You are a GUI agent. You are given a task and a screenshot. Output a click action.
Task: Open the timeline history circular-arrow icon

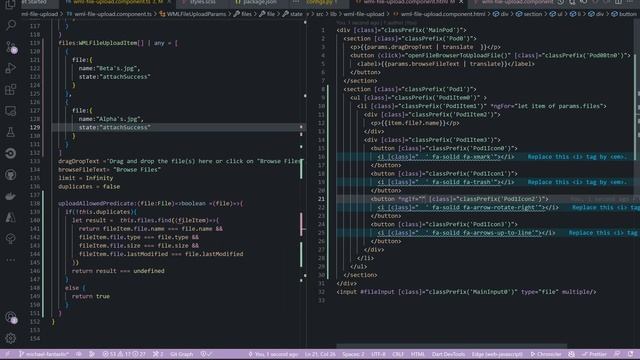coord(11,153)
